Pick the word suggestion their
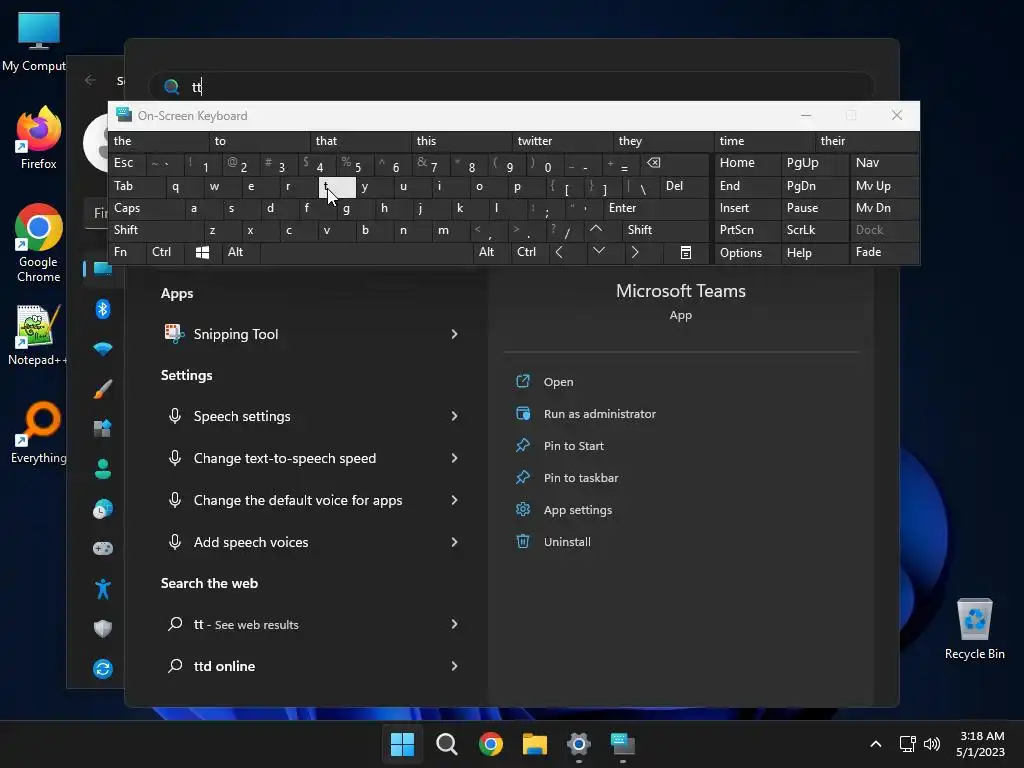This screenshot has width=1024, height=768. click(x=866, y=141)
